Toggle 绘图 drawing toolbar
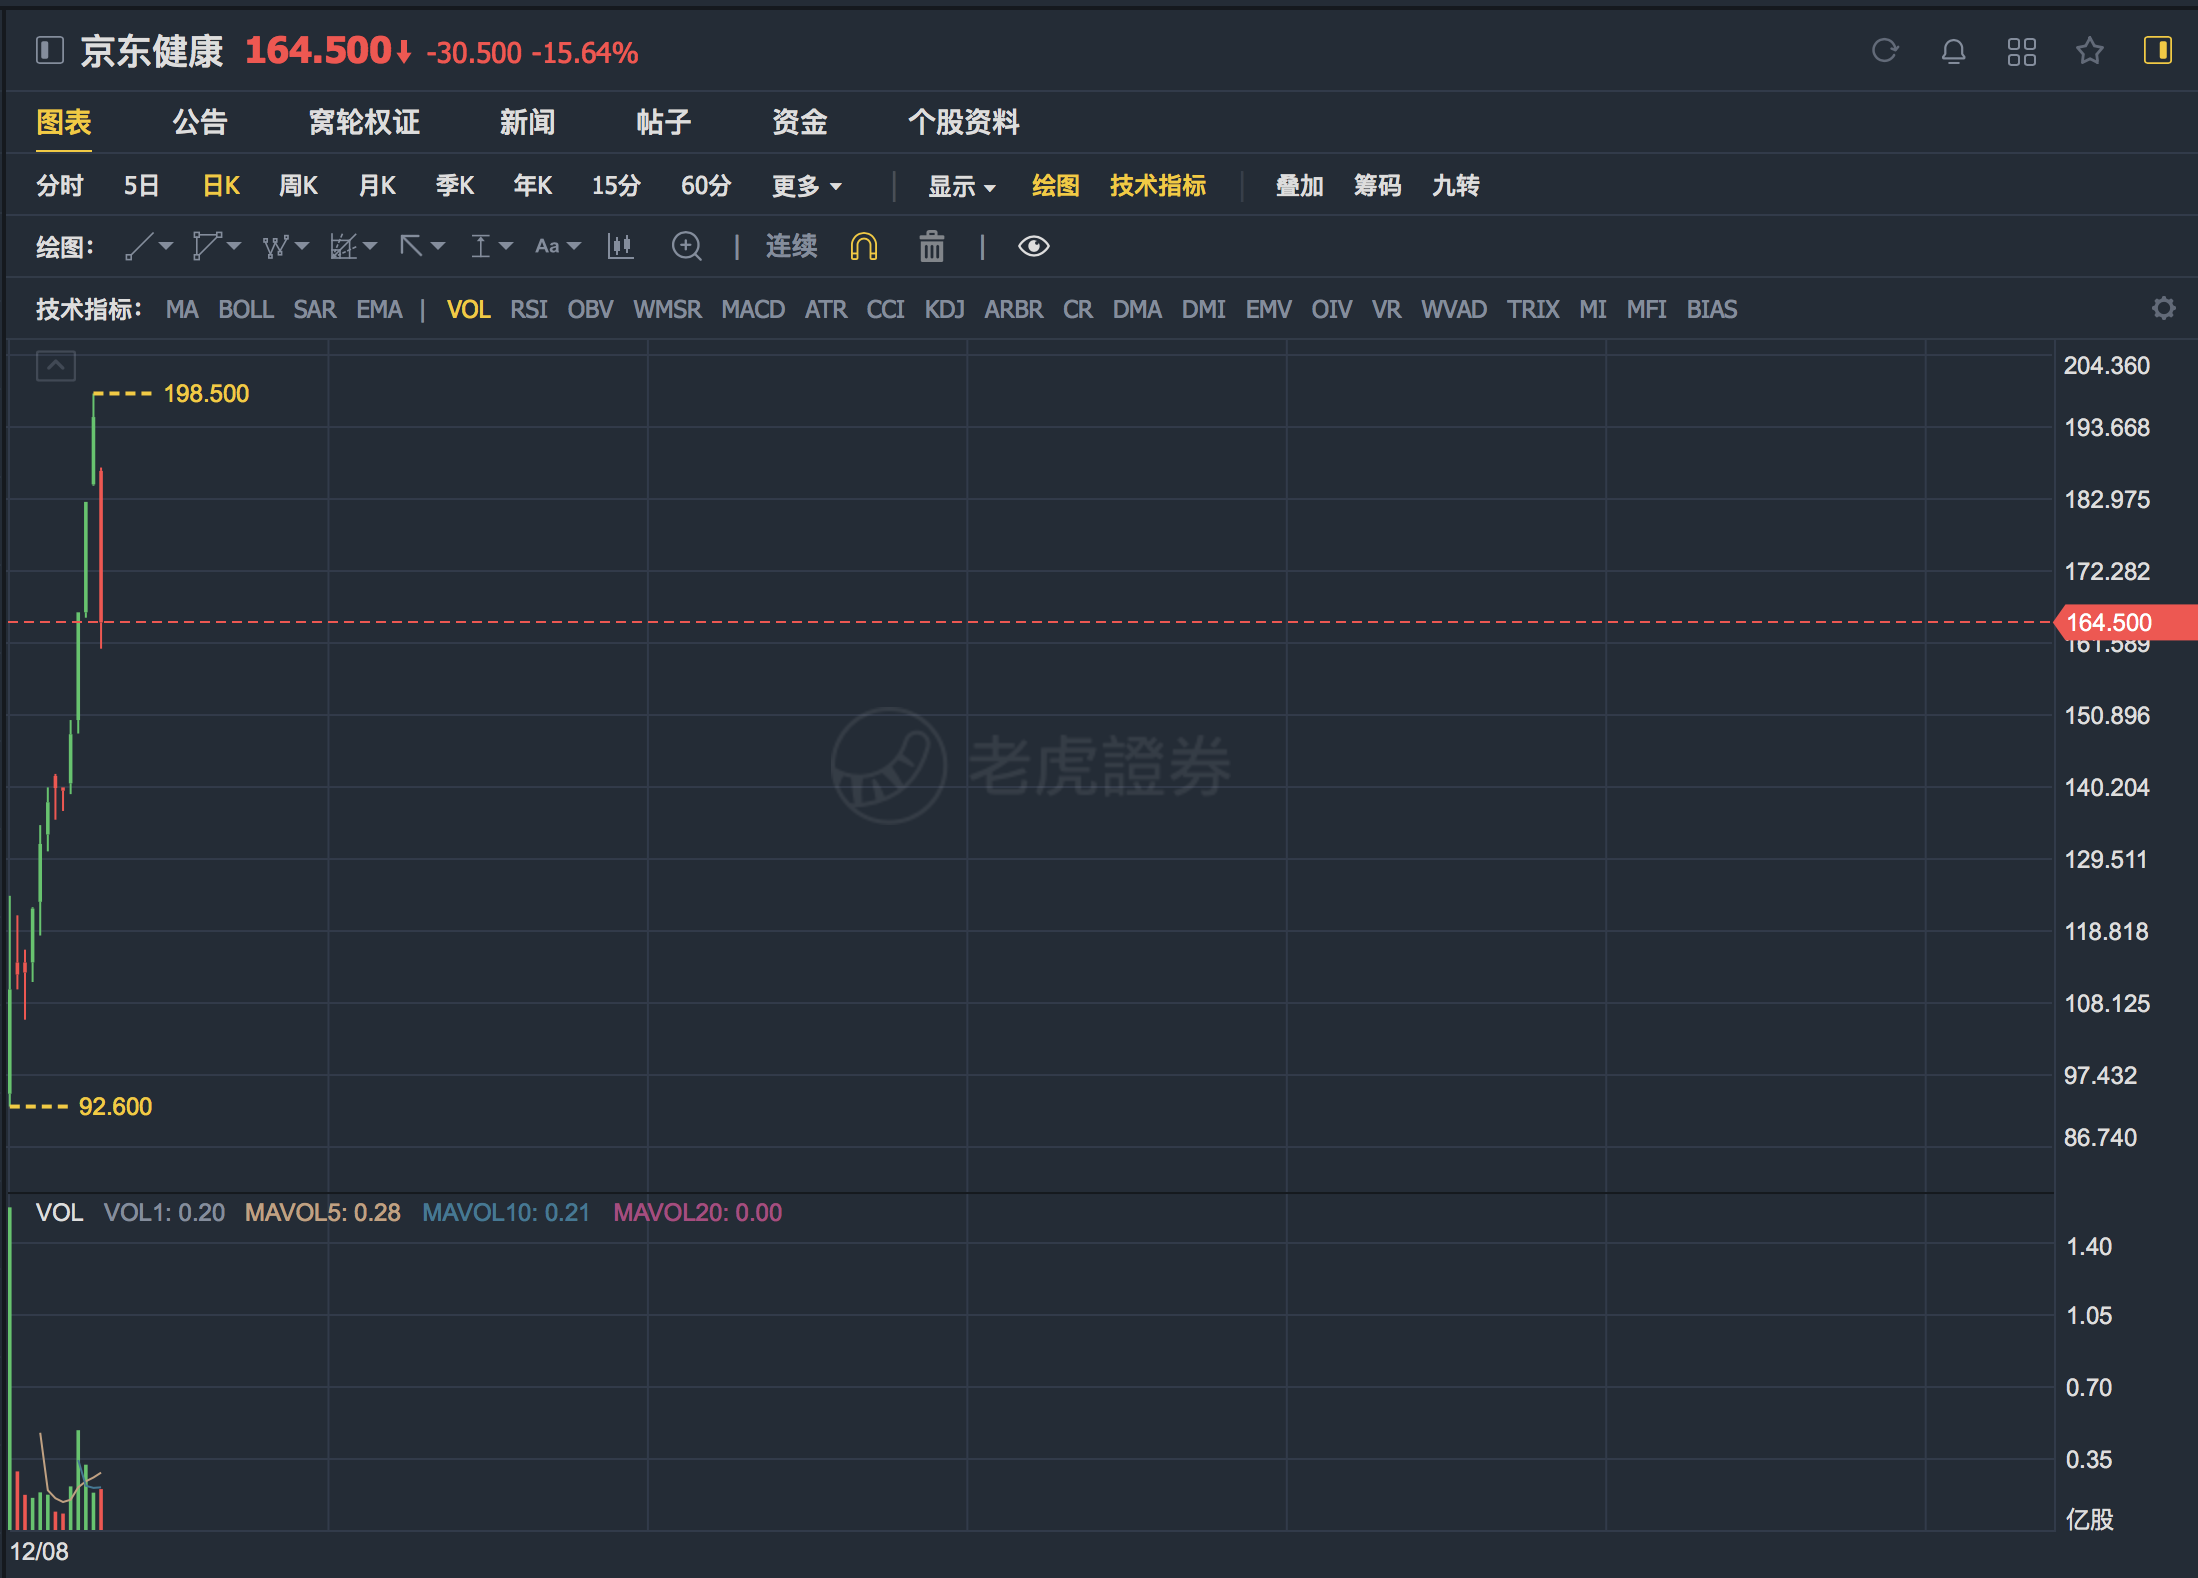Viewport: 2198px width, 1578px height. click(x=1056, y=186)
